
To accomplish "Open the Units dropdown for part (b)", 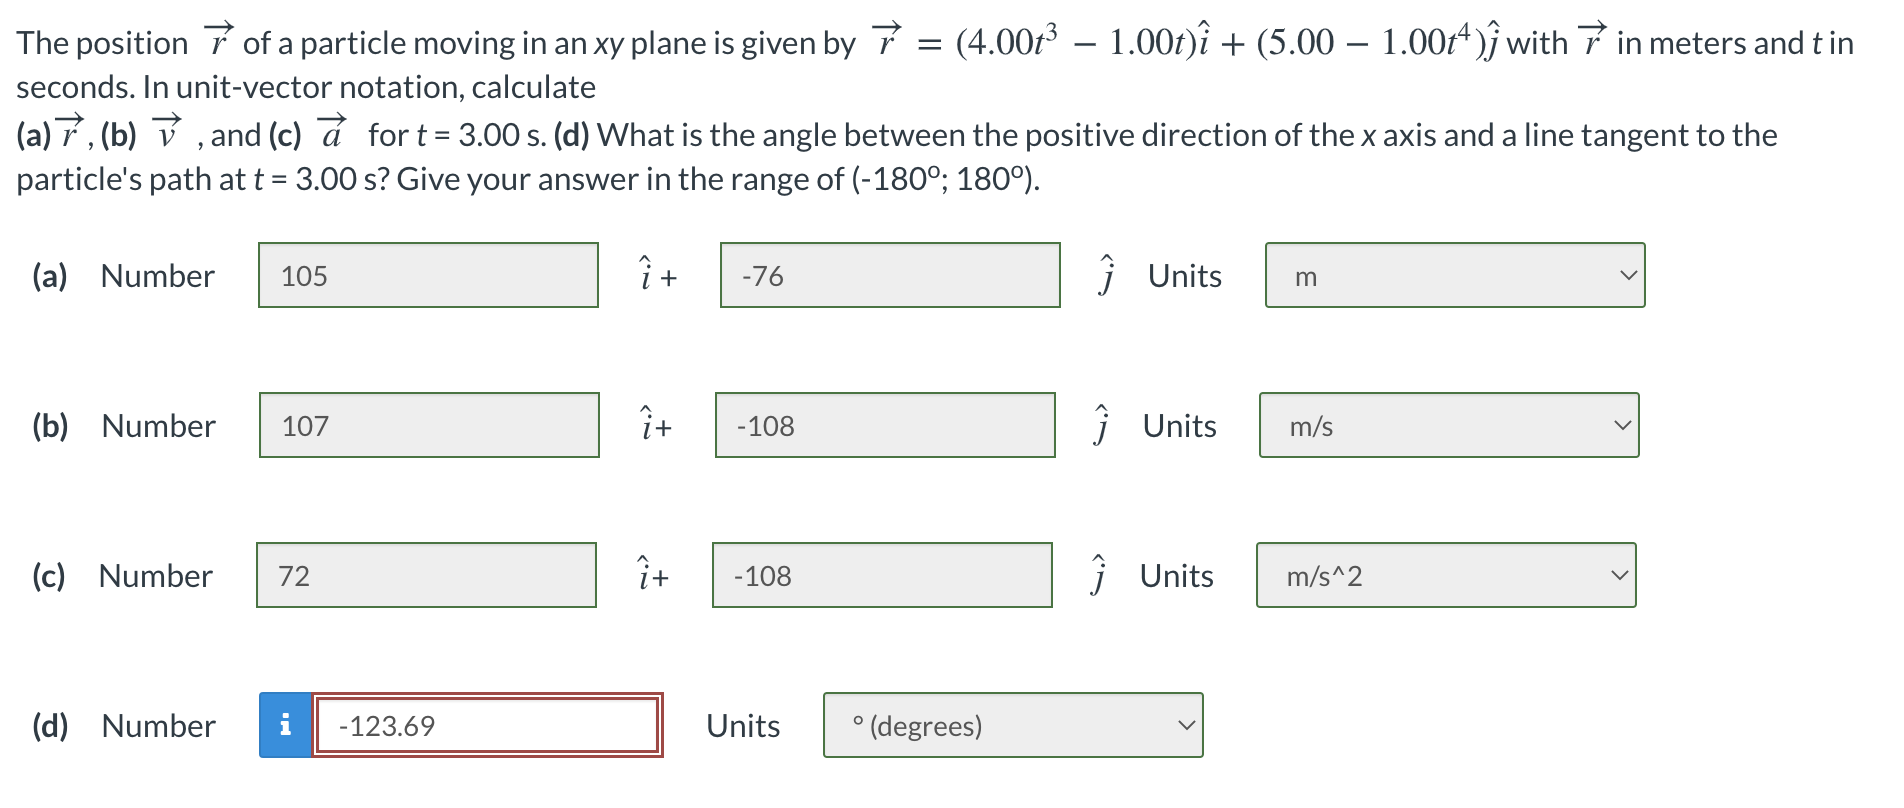I will 1447,425.
